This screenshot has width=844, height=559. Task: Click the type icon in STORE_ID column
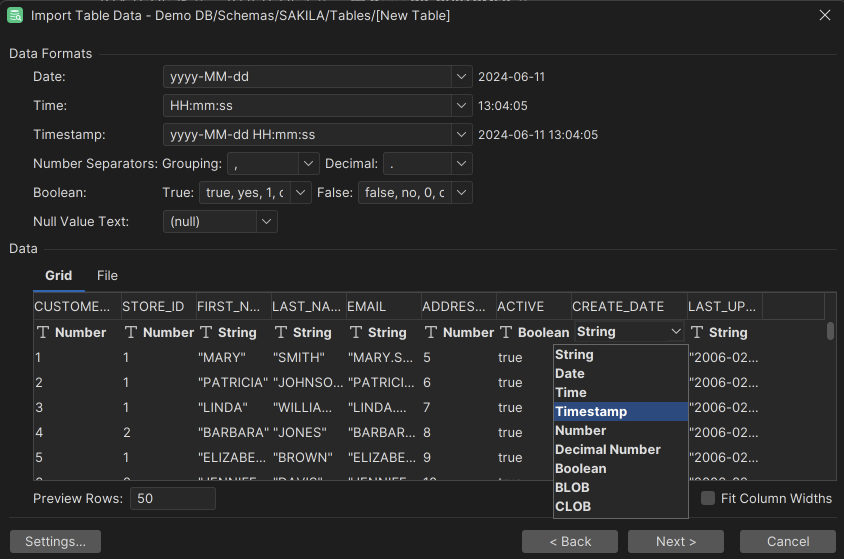pos(131,332)
